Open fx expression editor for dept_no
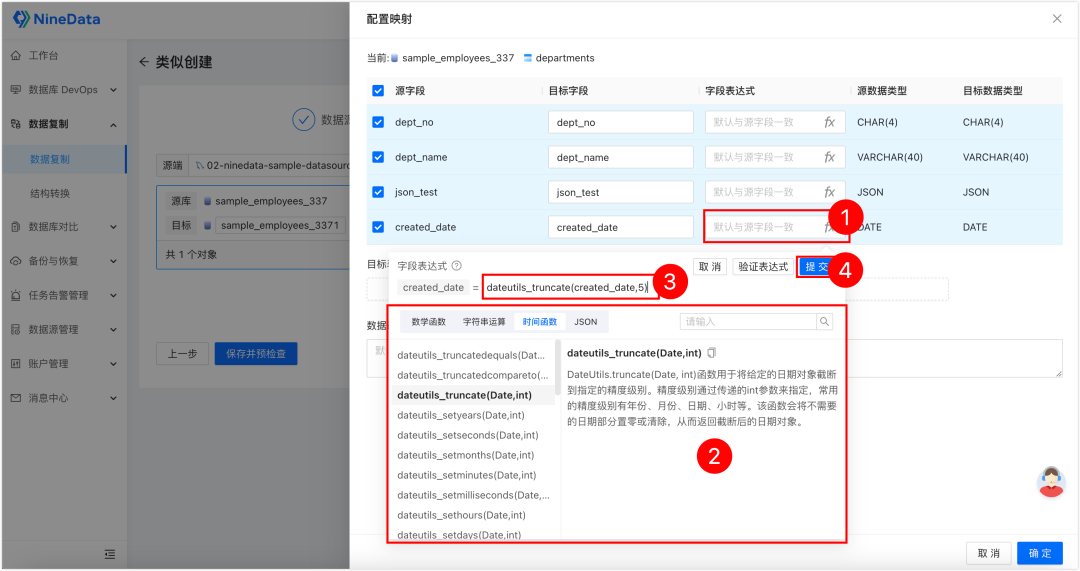 pos(829,122)
